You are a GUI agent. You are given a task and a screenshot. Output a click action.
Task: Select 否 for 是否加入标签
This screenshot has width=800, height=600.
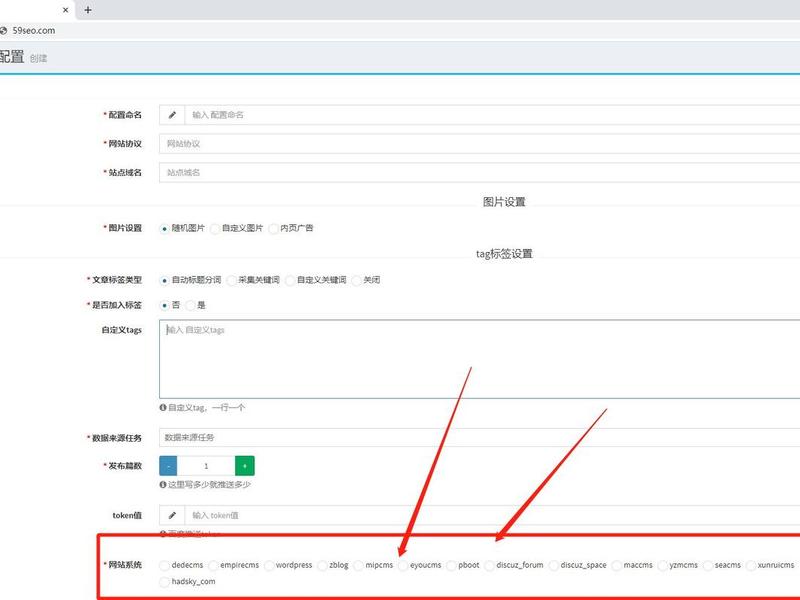(164, 306)
